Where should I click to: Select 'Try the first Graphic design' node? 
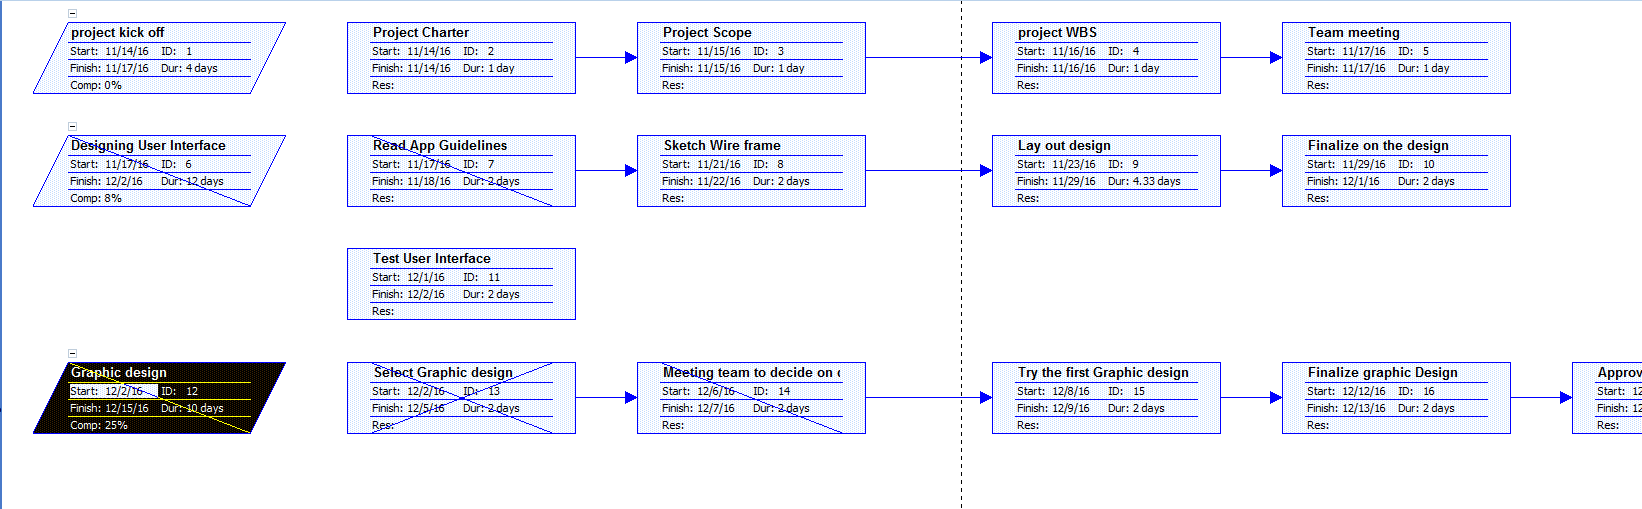coord(1106,398)
